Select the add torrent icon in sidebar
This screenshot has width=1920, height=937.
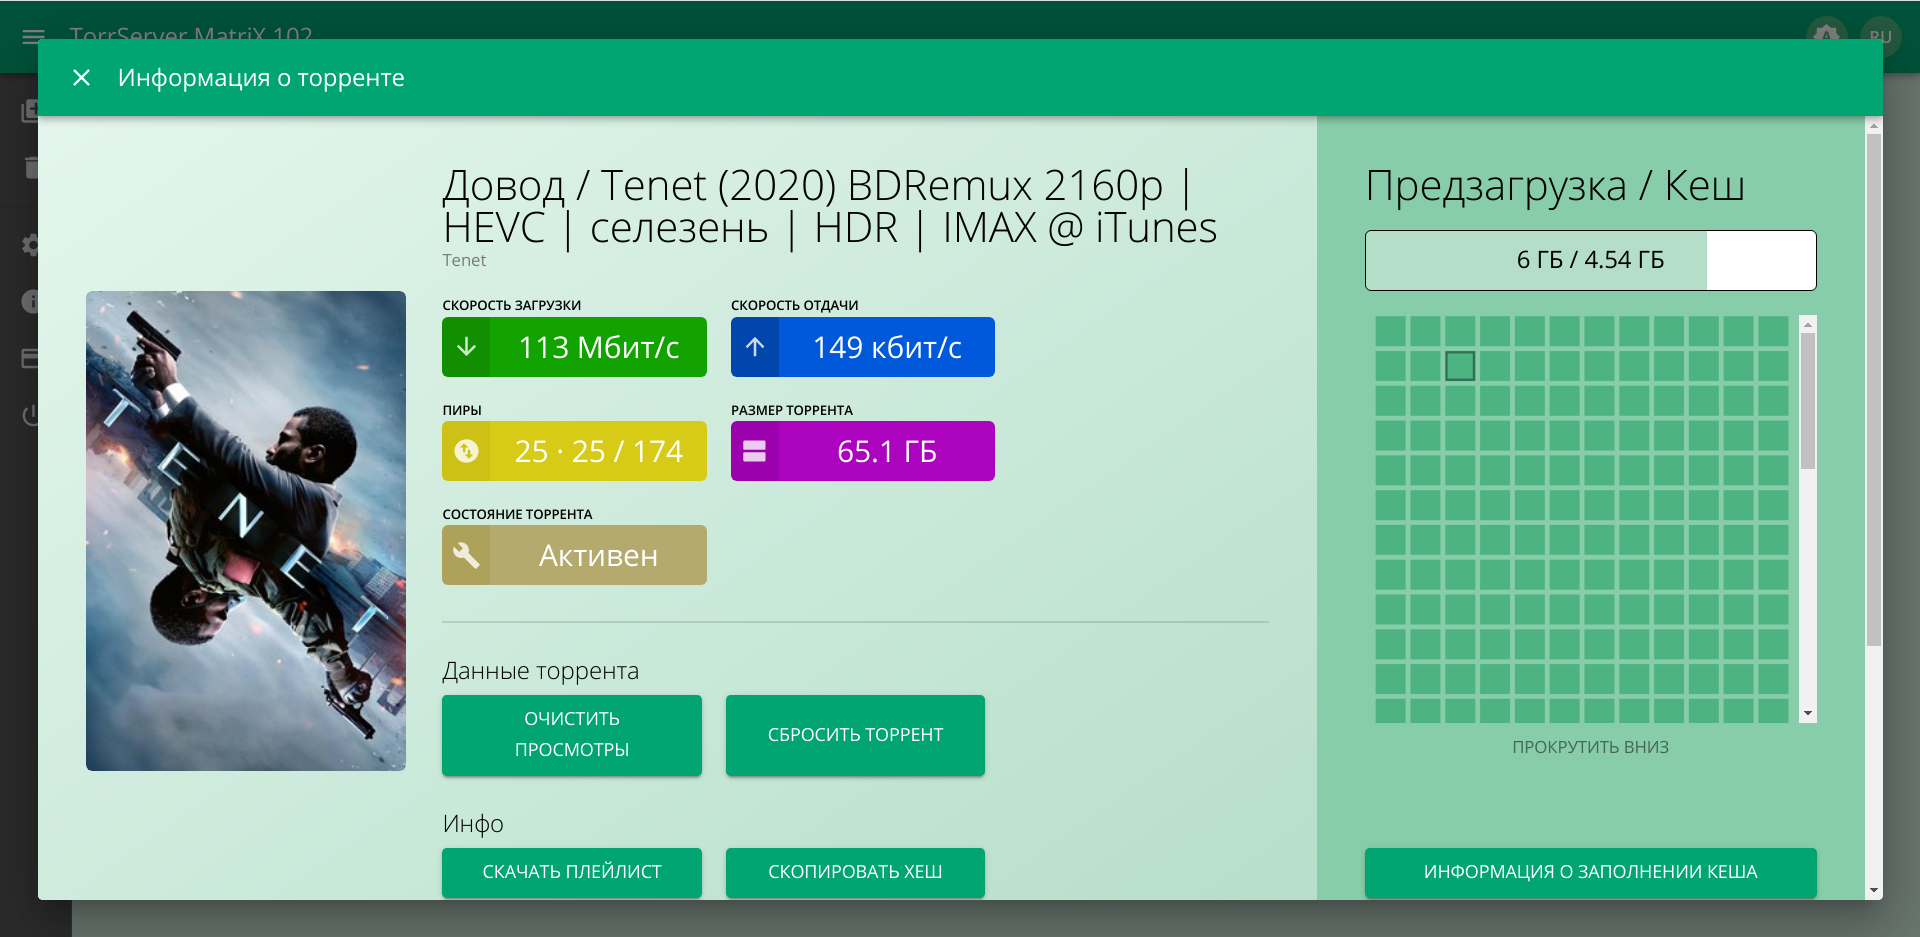point(30,111)
